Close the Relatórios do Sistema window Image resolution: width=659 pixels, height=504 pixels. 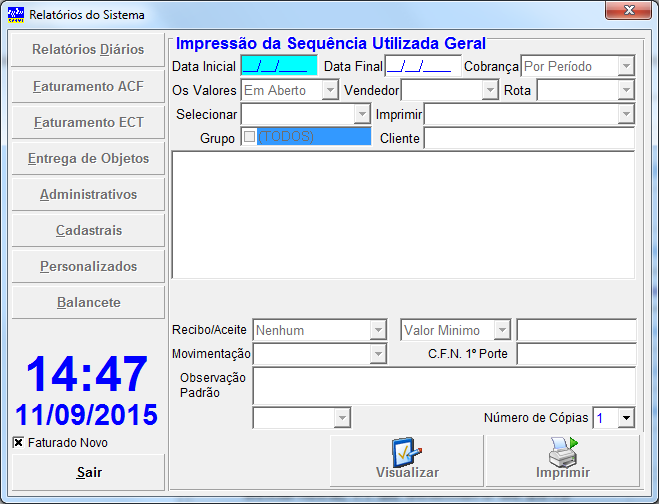(628, 10)
